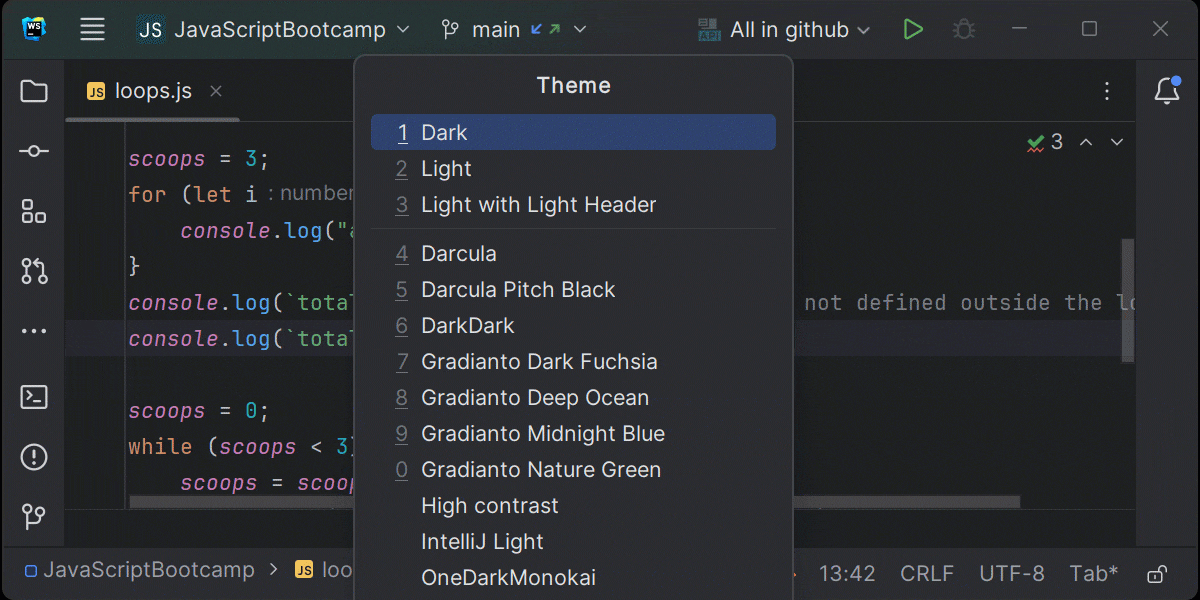
Task: Toggle file writable lock in status bar
Action: pos(1155,573)
